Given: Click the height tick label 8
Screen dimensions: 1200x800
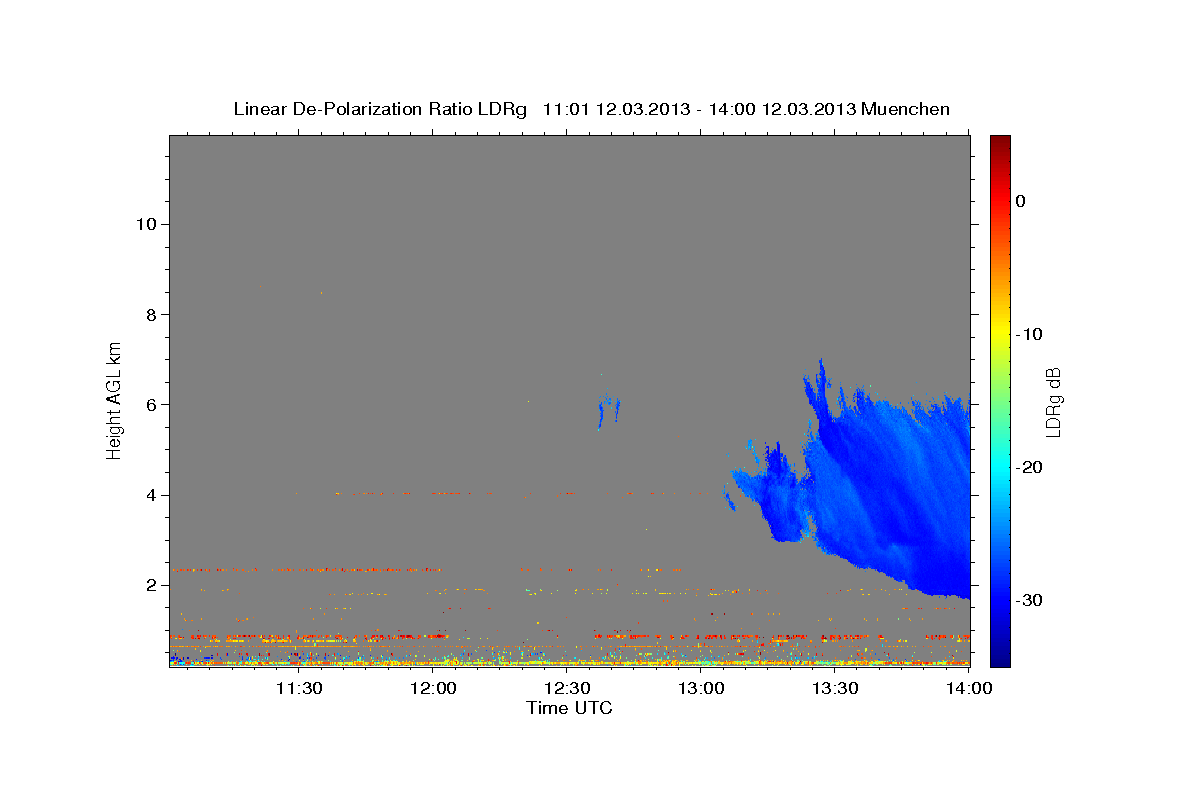Looking at the screenshot, I should click(149, 314).
